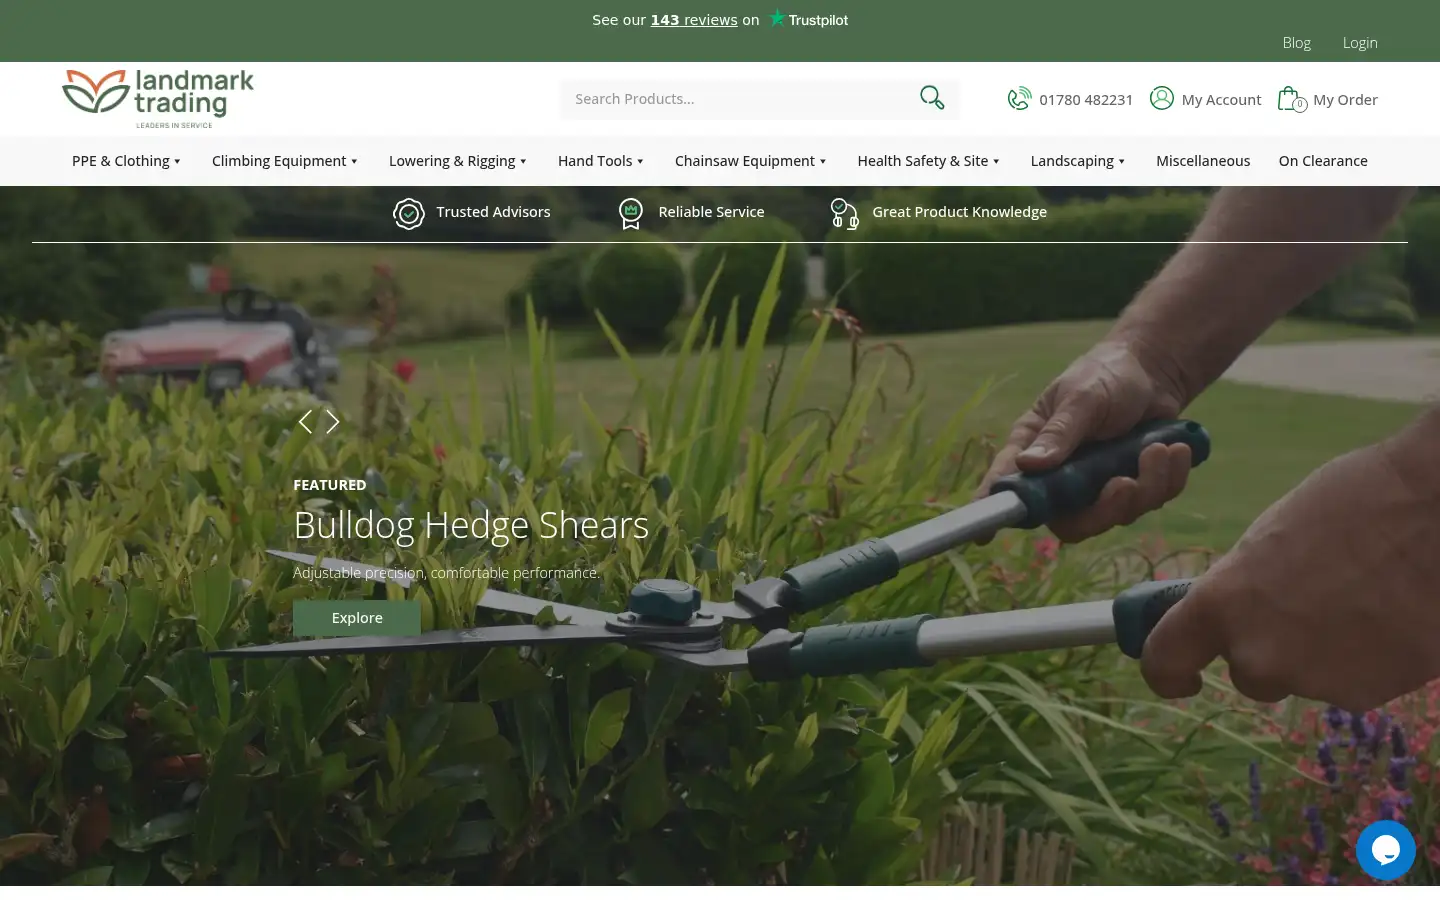Open the Blog link

pyautogui.click(x=1296, y=42)
